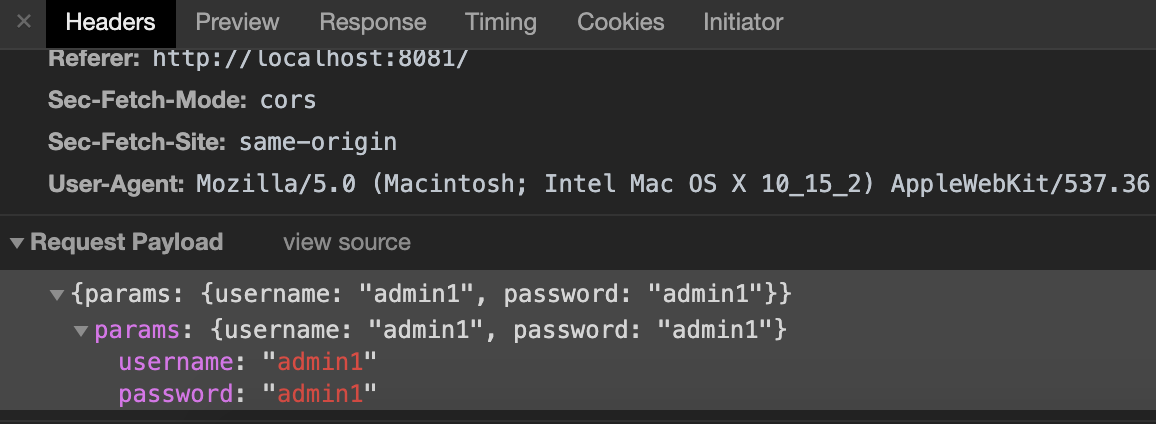This screenshot has width=1156, height=424.
Task: Click the Request Payload section title
Action: point(126,243)
